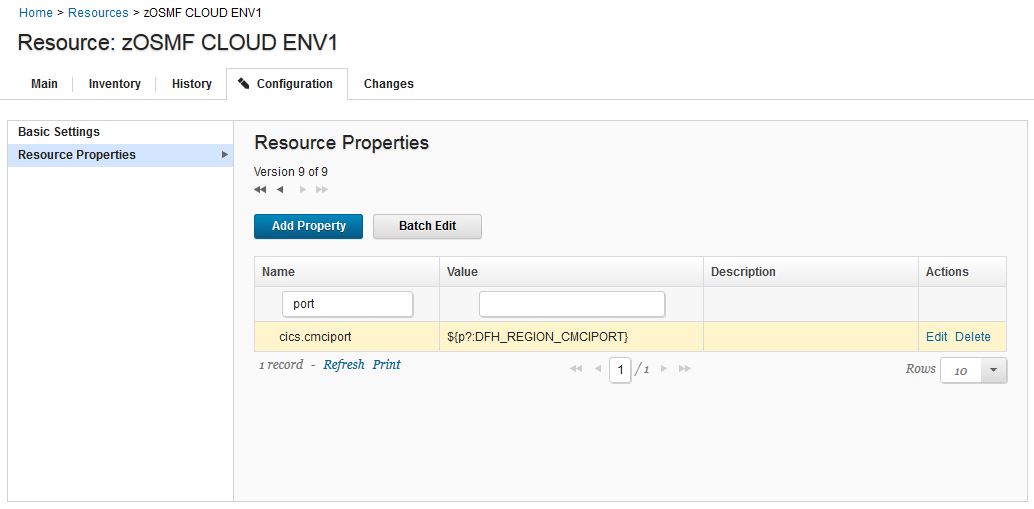The image size is (1034, 509).
Task: Switch to the Inventory tab
Action: (115, 84)
